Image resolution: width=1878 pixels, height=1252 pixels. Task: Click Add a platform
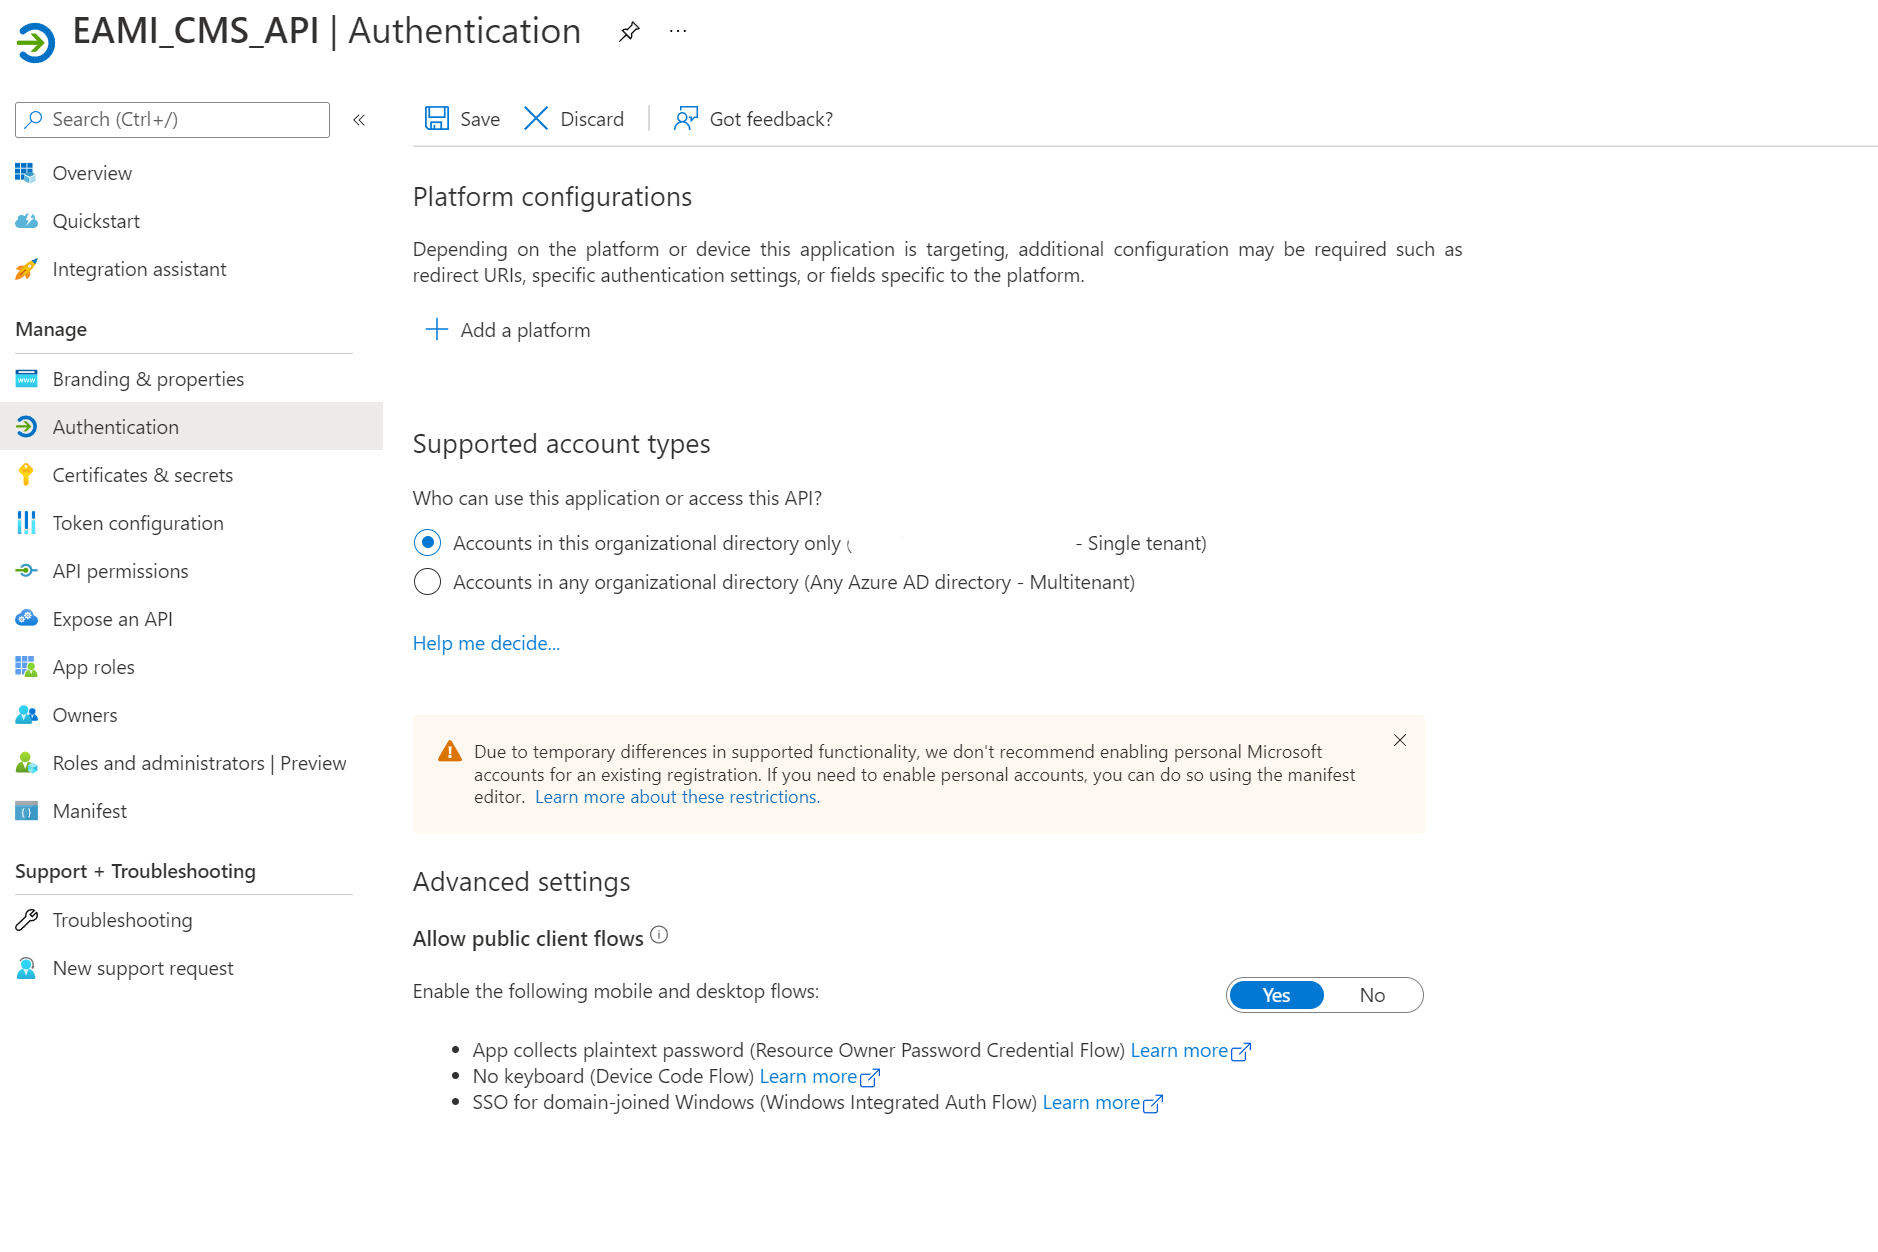(507, 329)
